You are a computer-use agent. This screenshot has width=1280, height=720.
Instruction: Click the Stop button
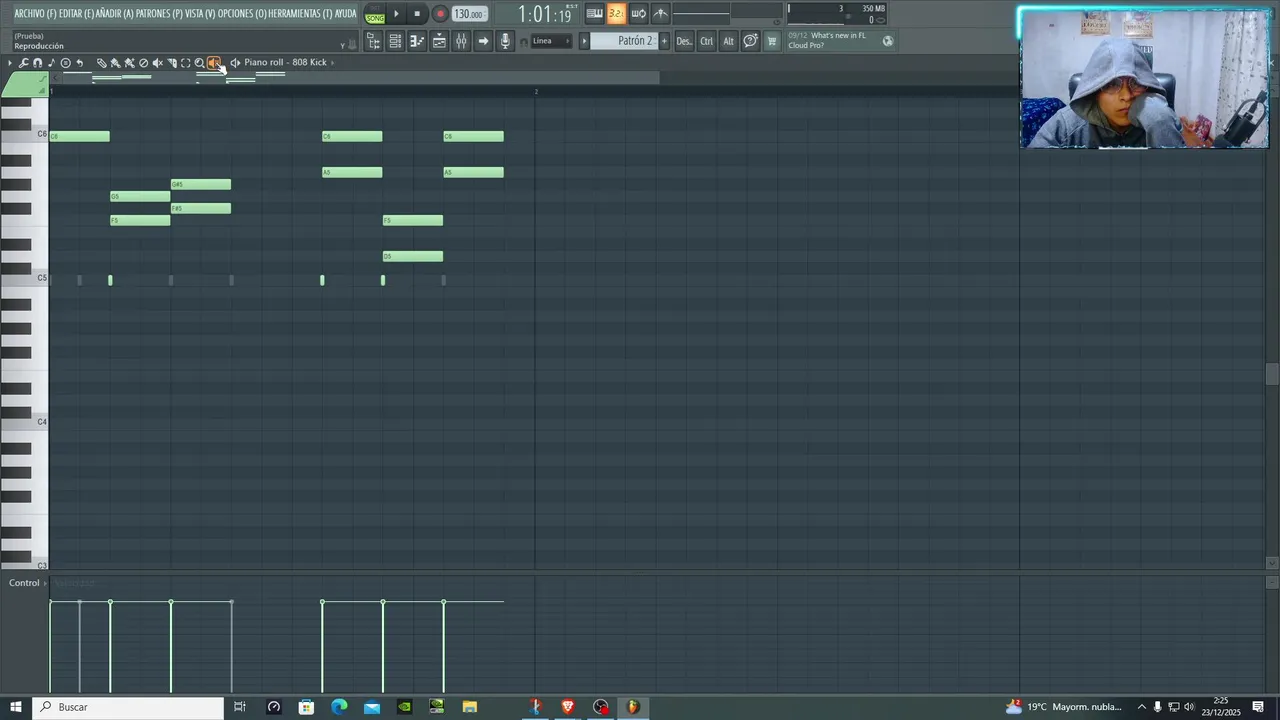tap(417, 14)
